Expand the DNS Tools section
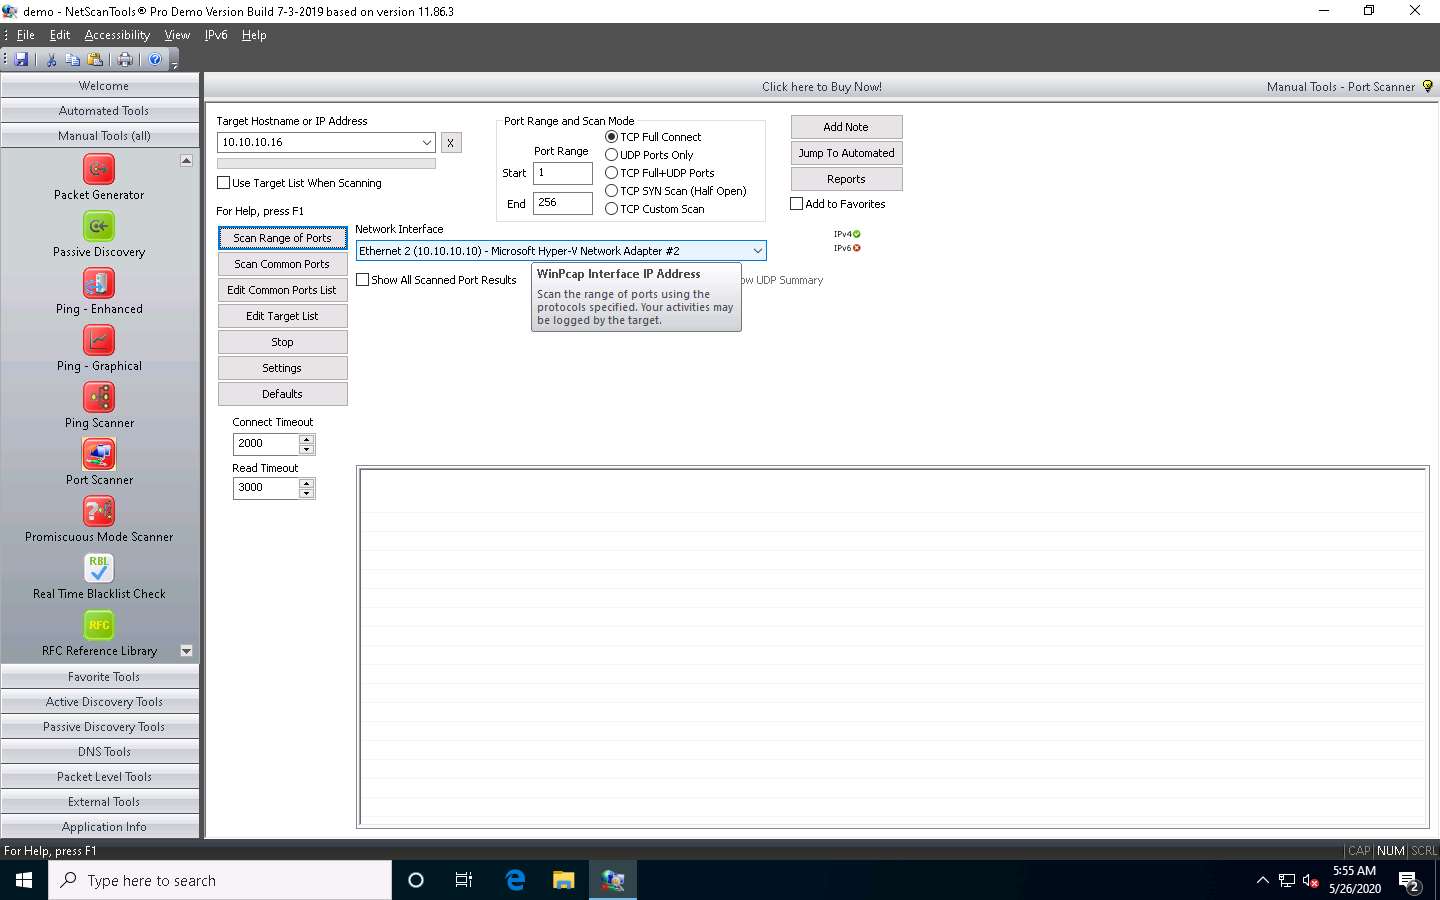The image size is (1440, 900). (x=100, y=752)
